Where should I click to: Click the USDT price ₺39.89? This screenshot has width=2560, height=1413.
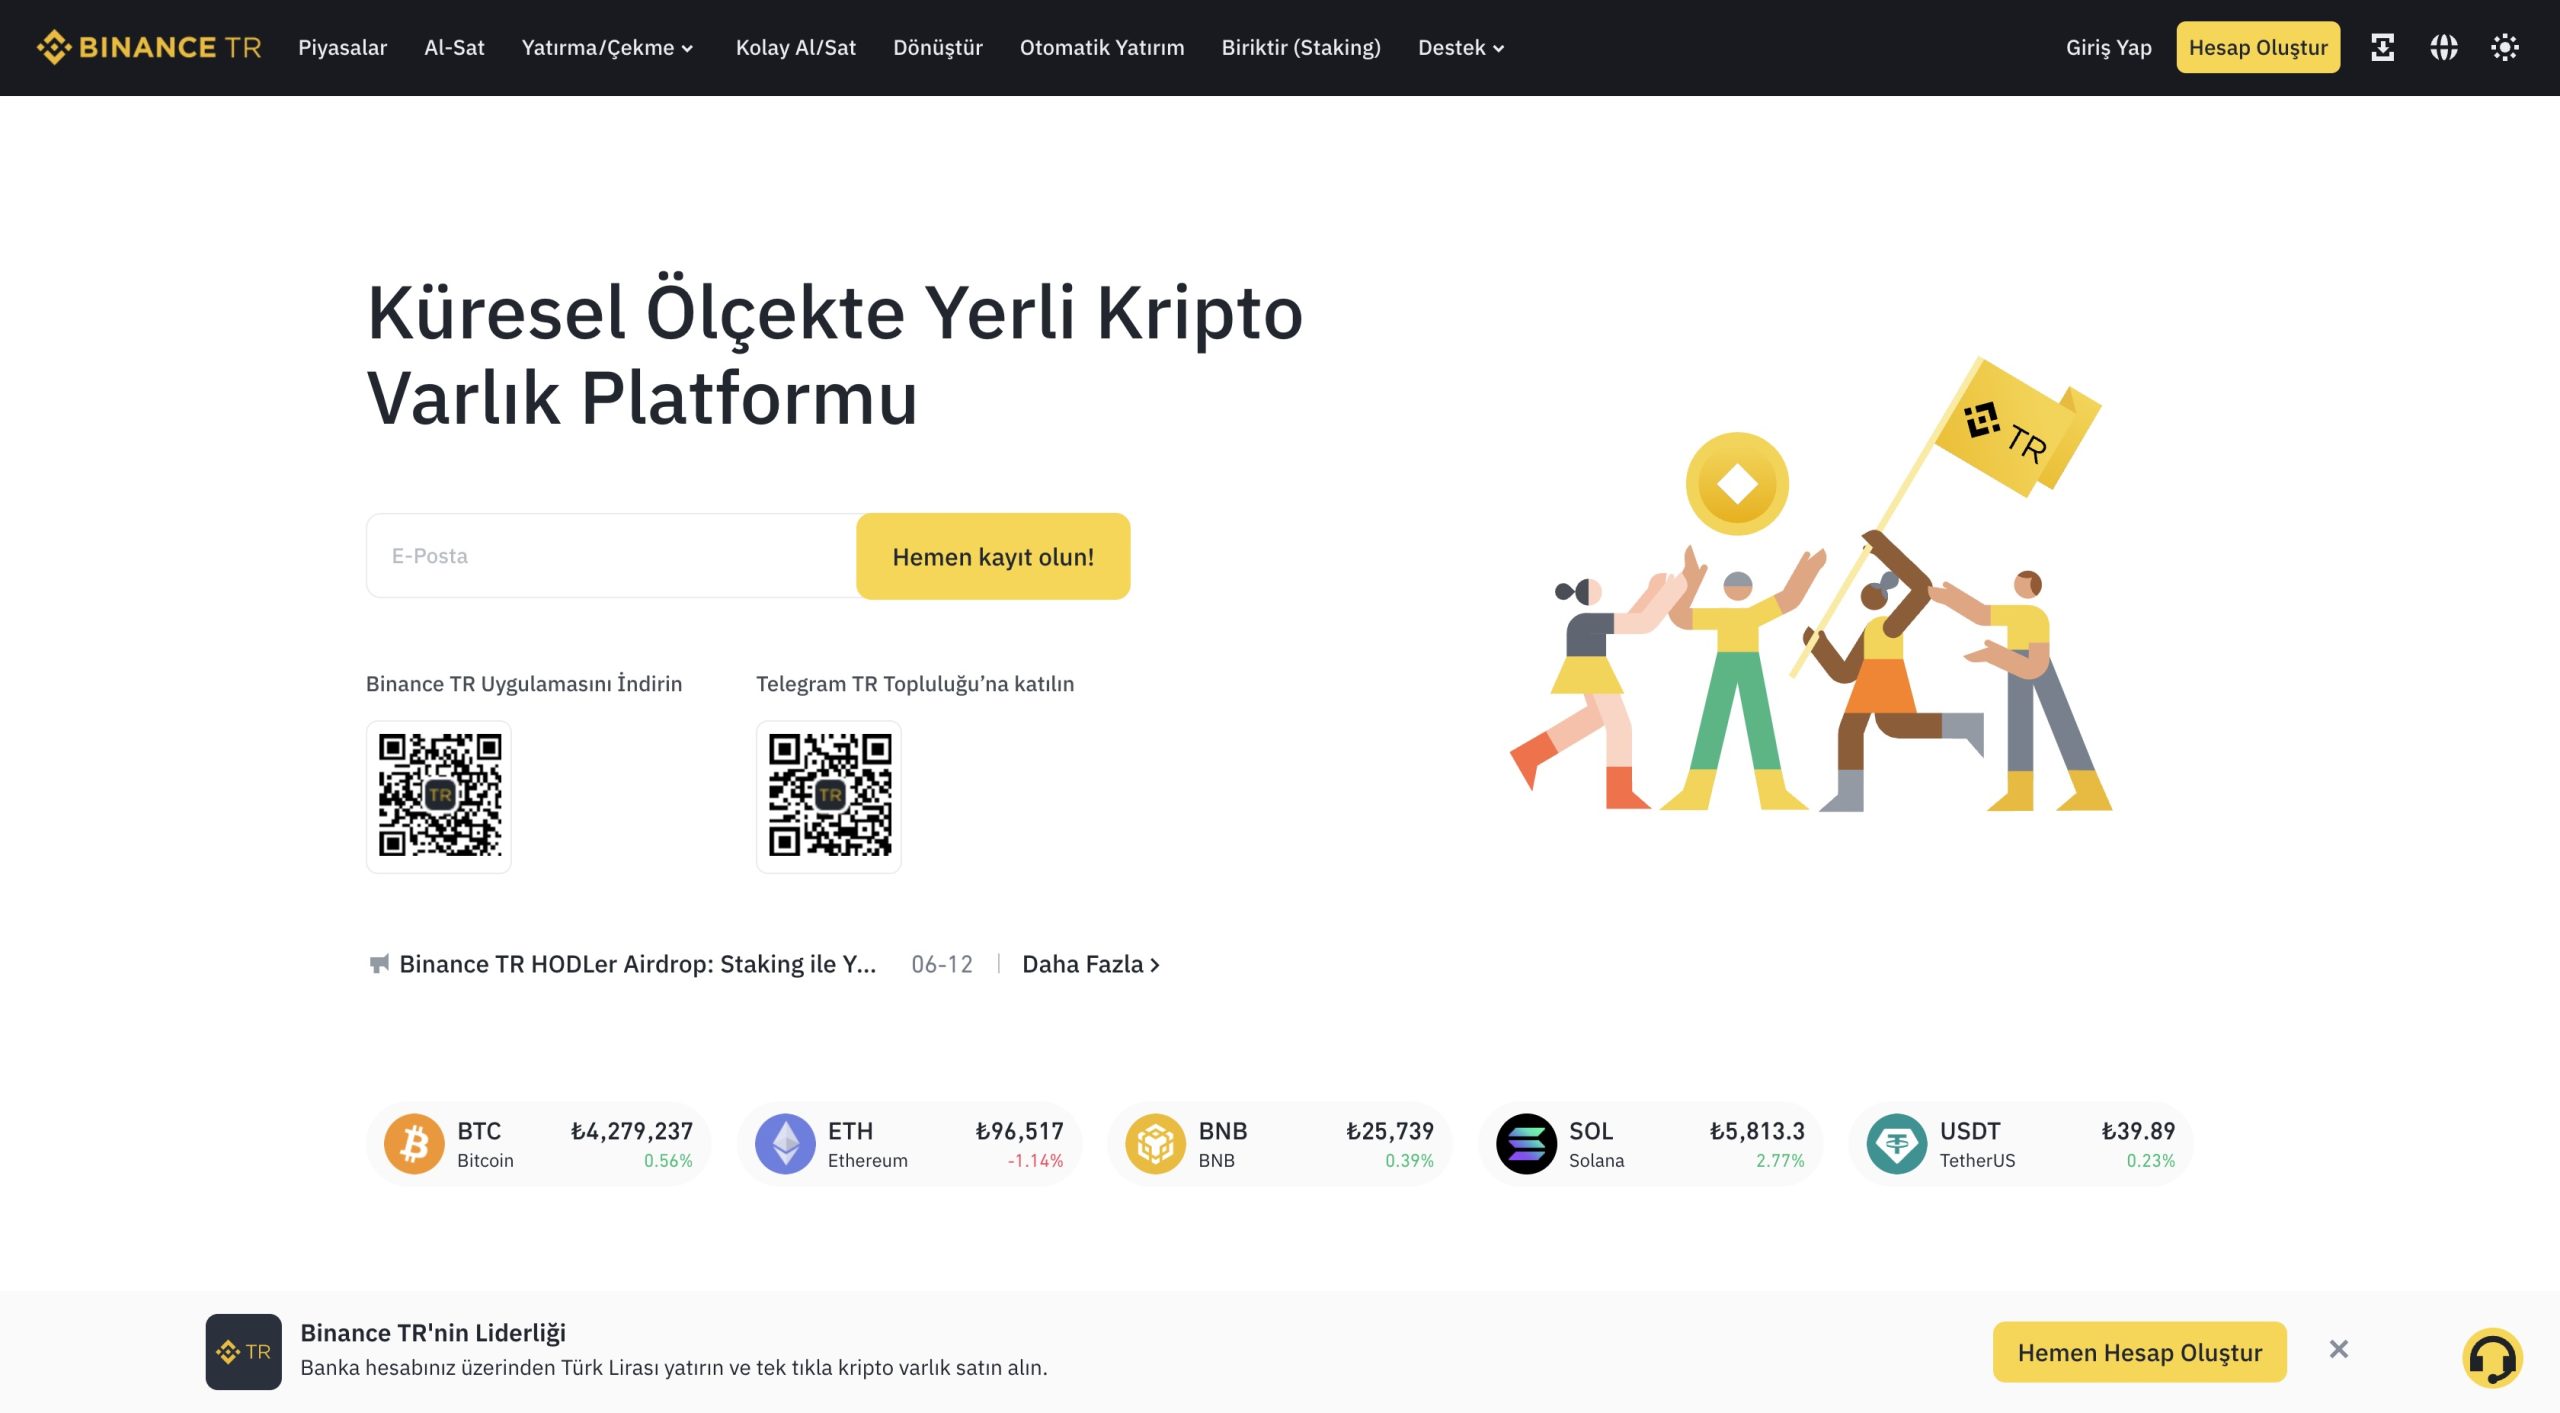click(x=2138, y=1131)
